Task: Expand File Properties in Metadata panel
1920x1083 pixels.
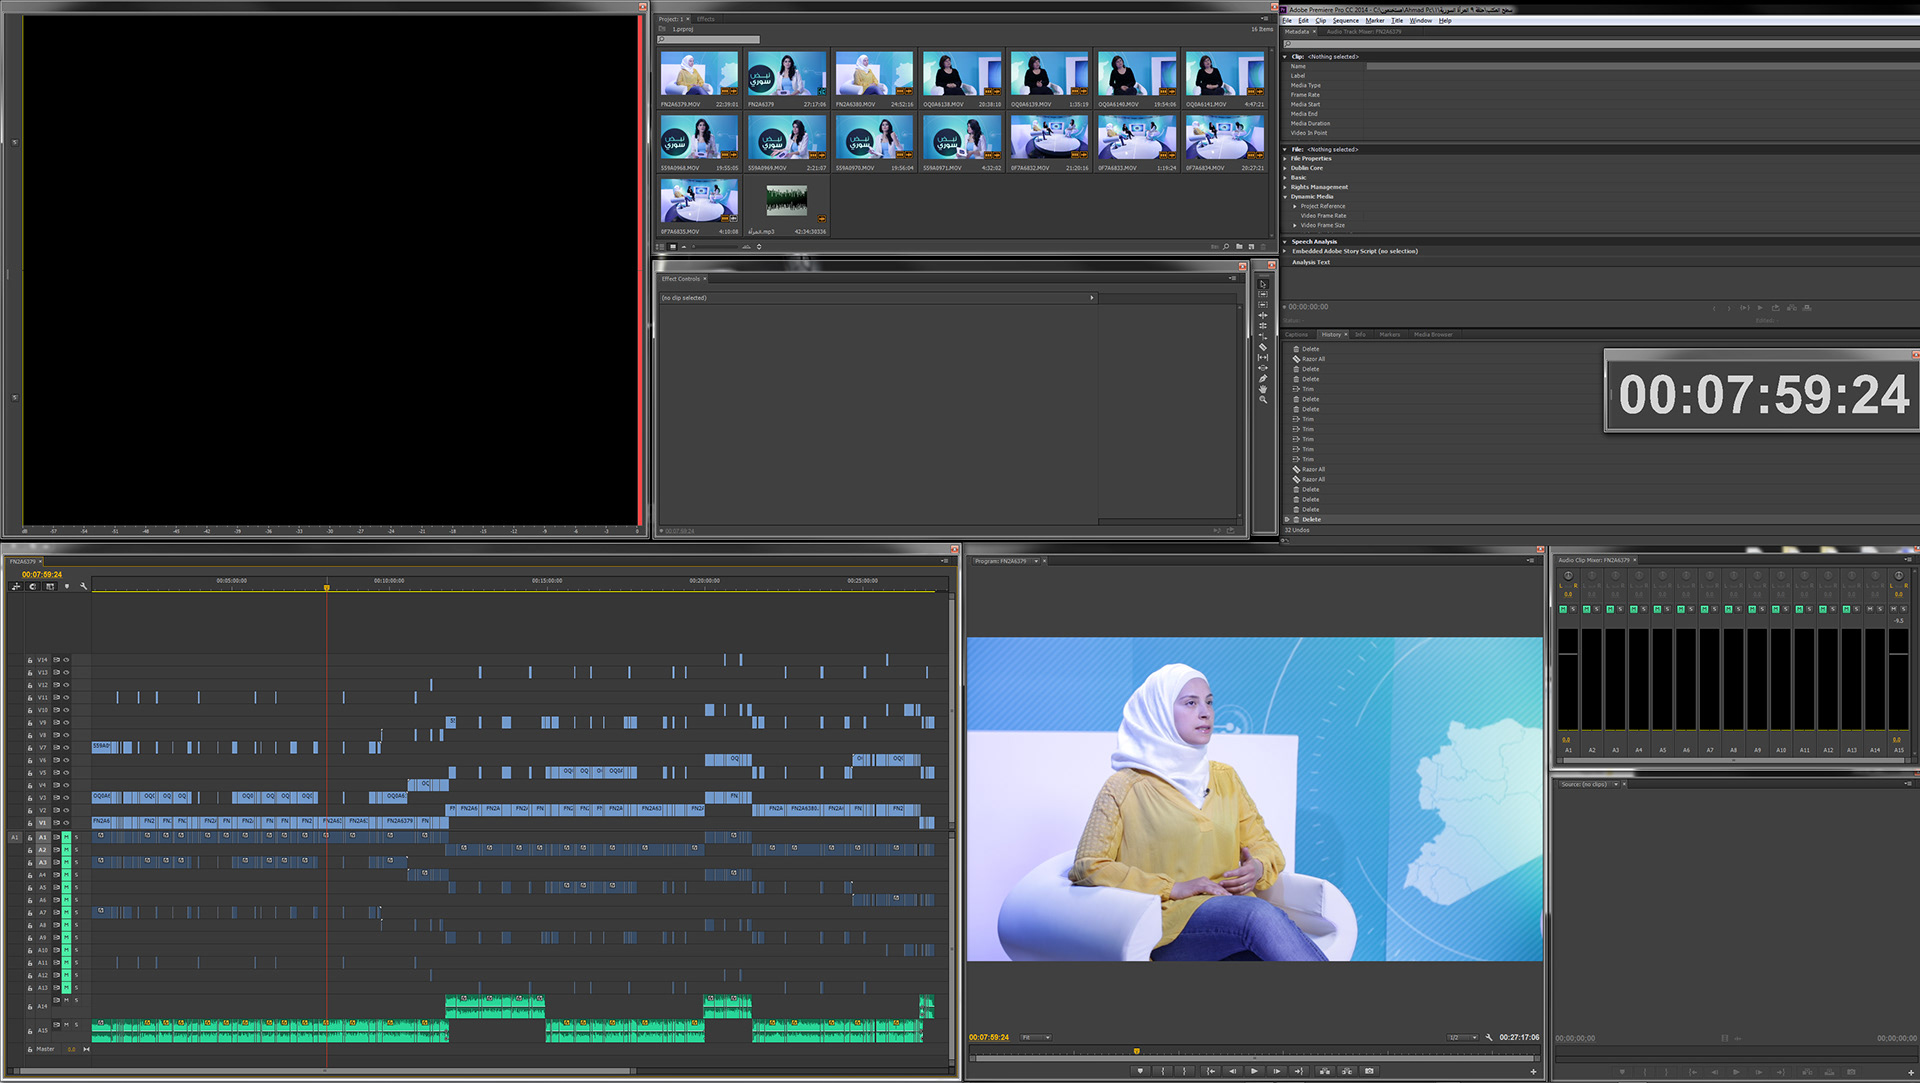Action: point(1285,159)
